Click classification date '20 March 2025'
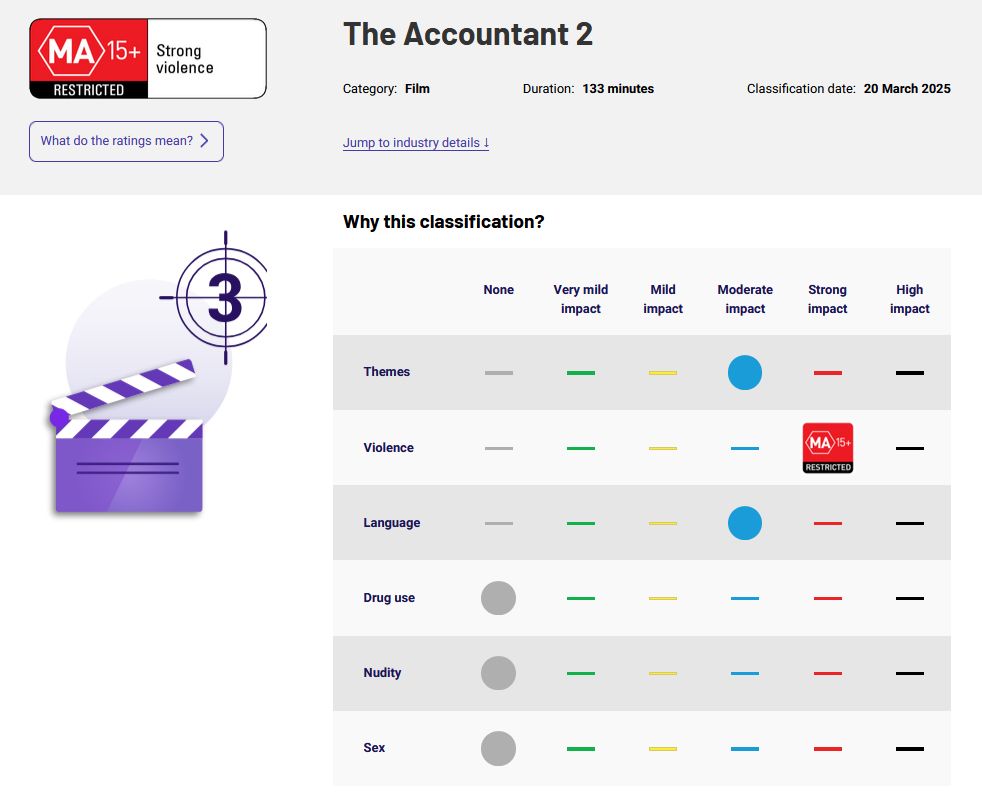982x805 pixels. [x=907, y=89]
